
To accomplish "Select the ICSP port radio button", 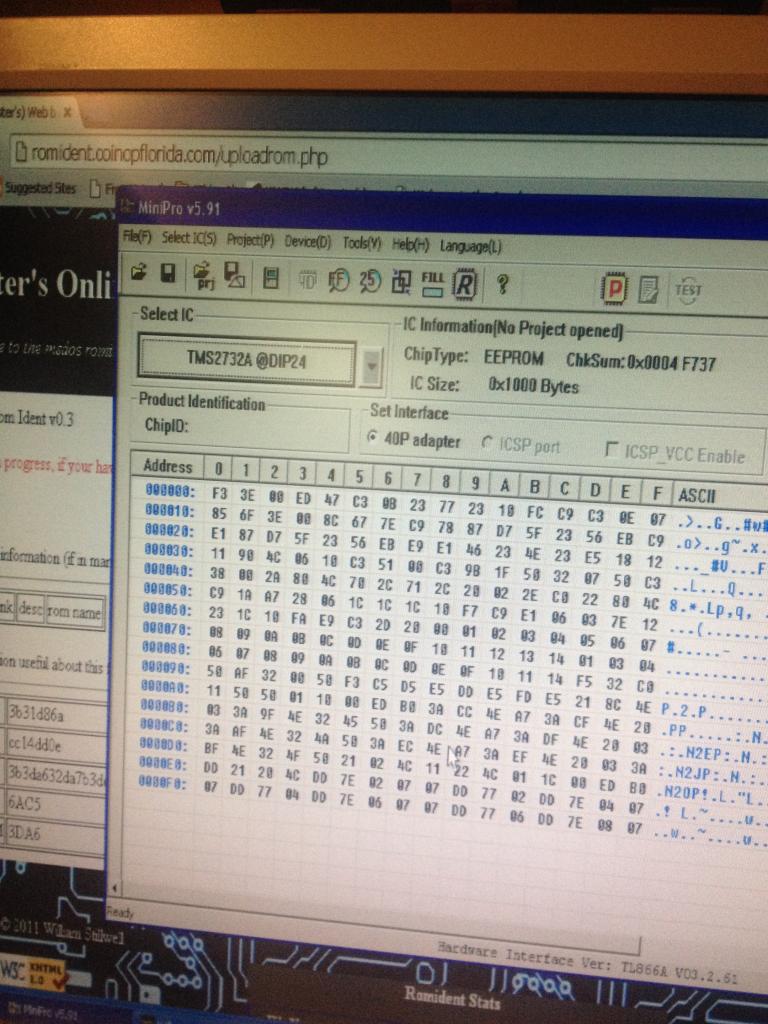I will pos(489,444).
